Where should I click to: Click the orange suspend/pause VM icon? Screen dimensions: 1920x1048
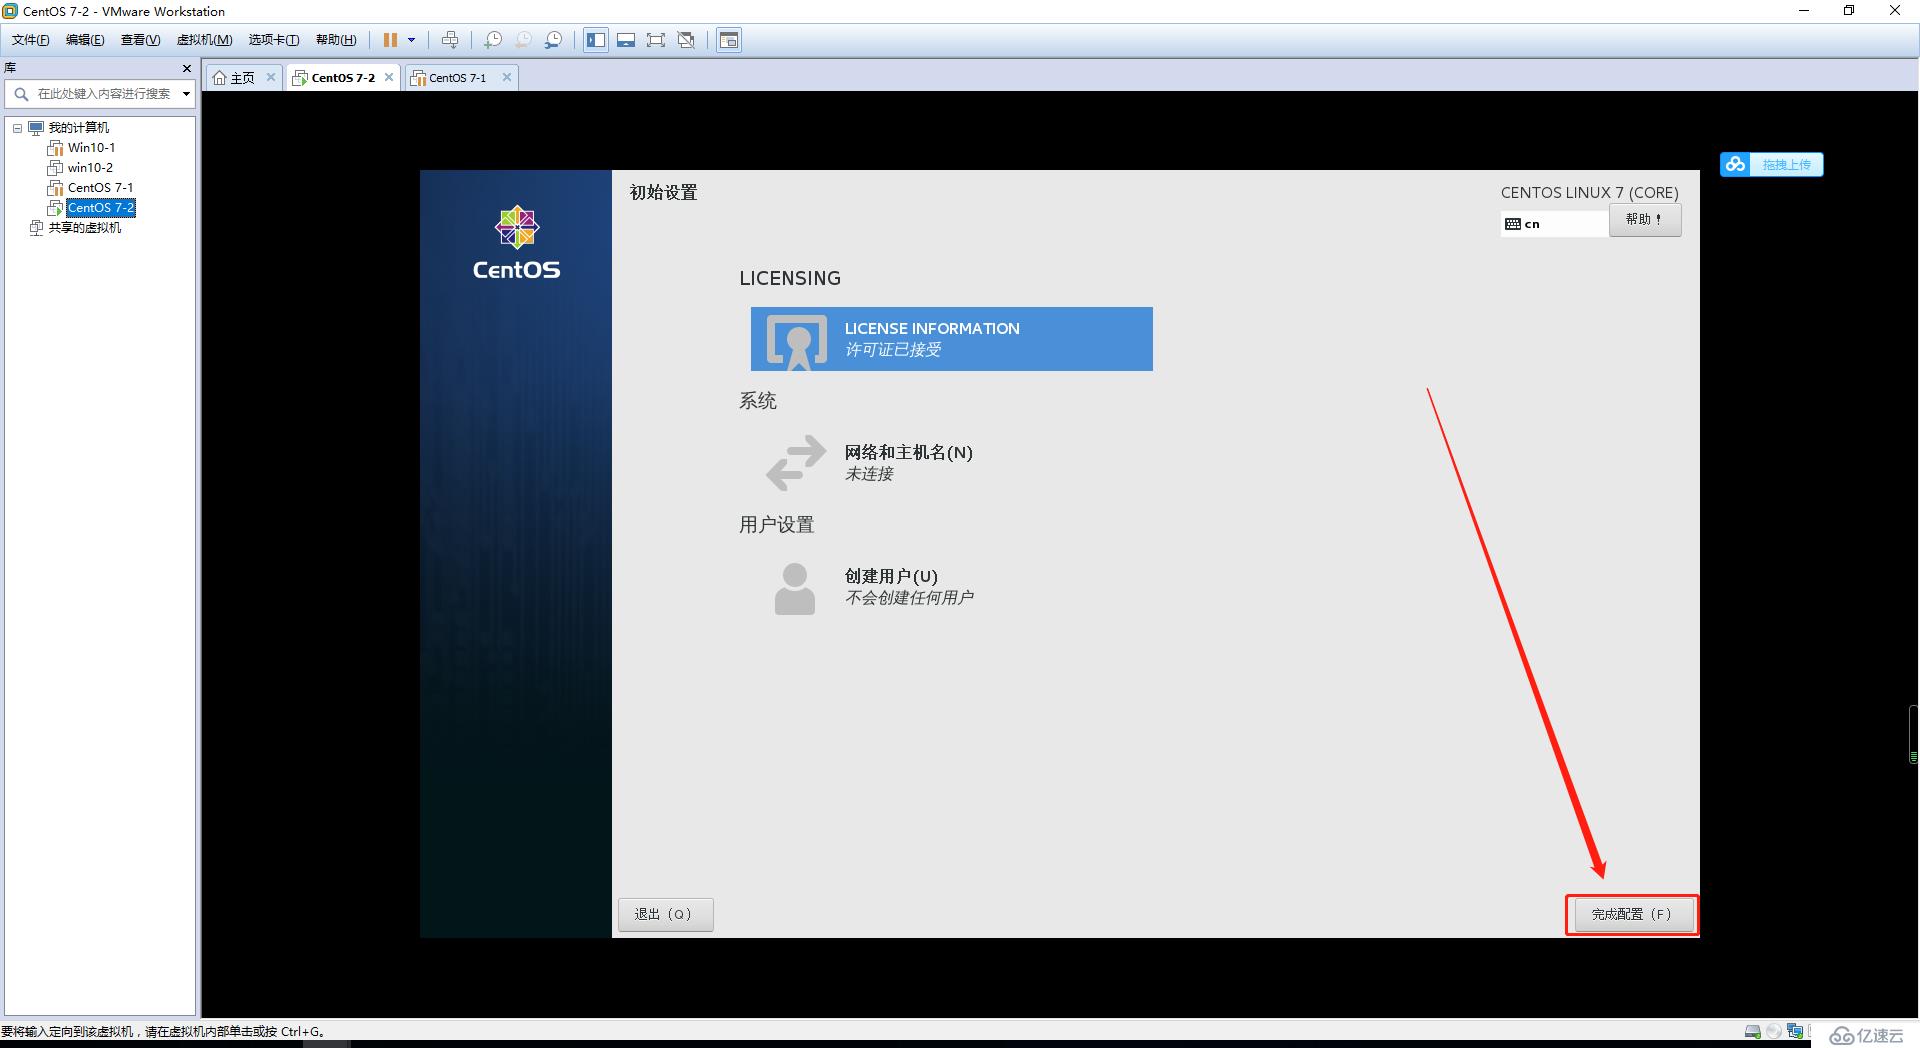point(390,40)
